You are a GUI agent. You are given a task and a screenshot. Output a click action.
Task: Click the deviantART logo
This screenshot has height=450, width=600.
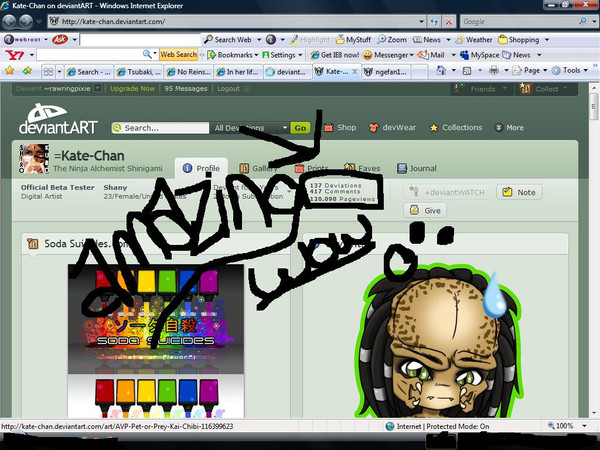(58, 119)
